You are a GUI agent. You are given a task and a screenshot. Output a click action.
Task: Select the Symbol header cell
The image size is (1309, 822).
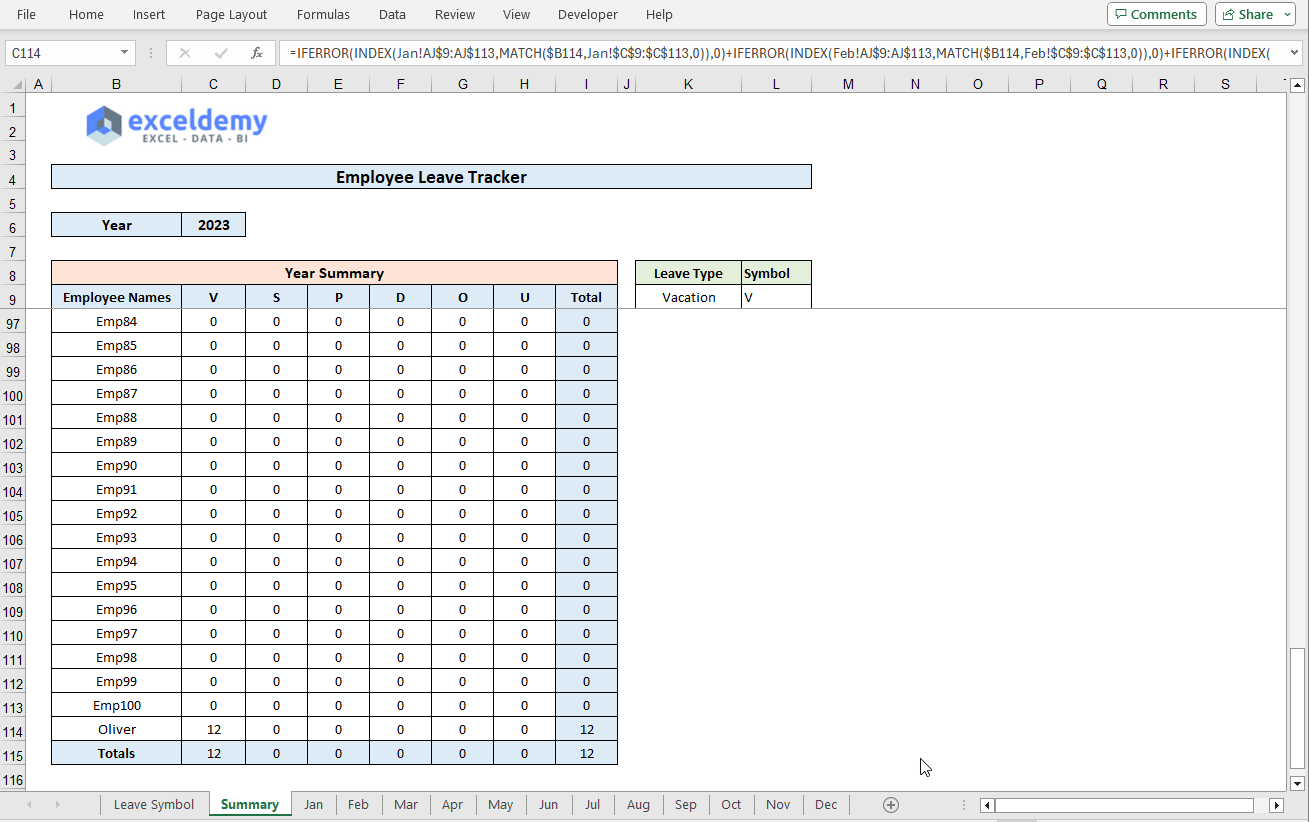coord(777,273)
